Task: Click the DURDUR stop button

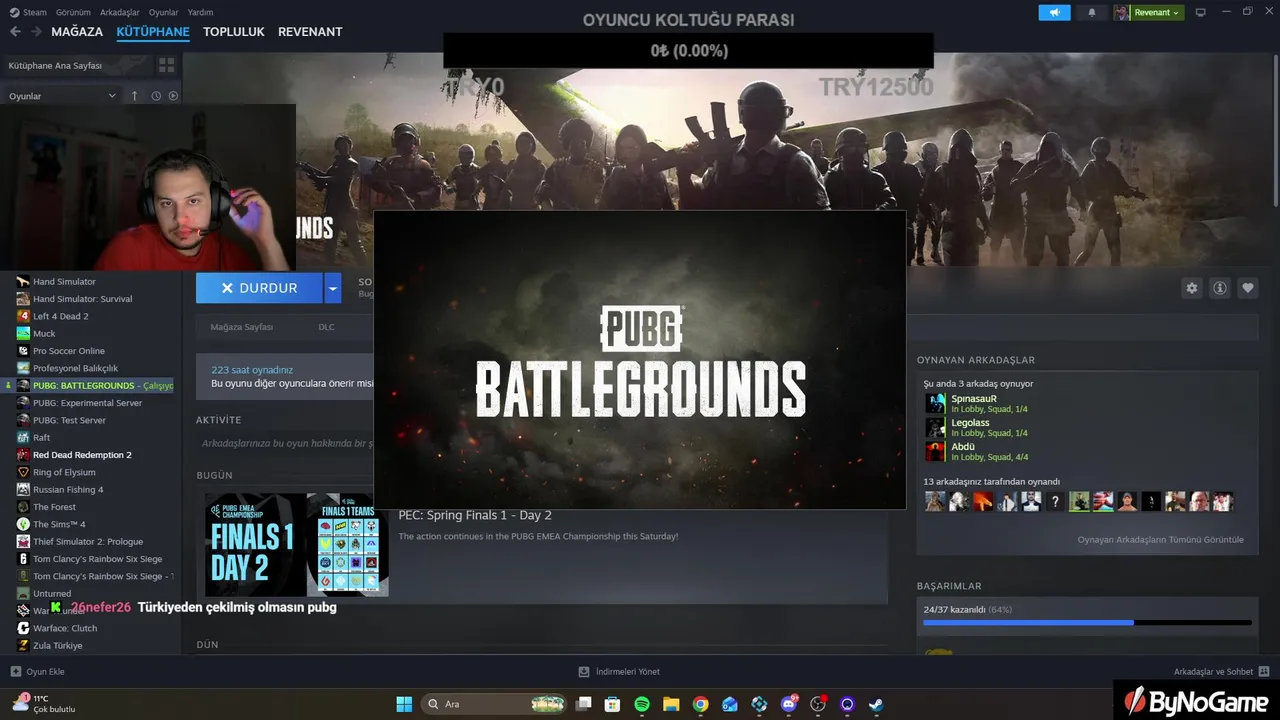Action: [x=259, y=288]
